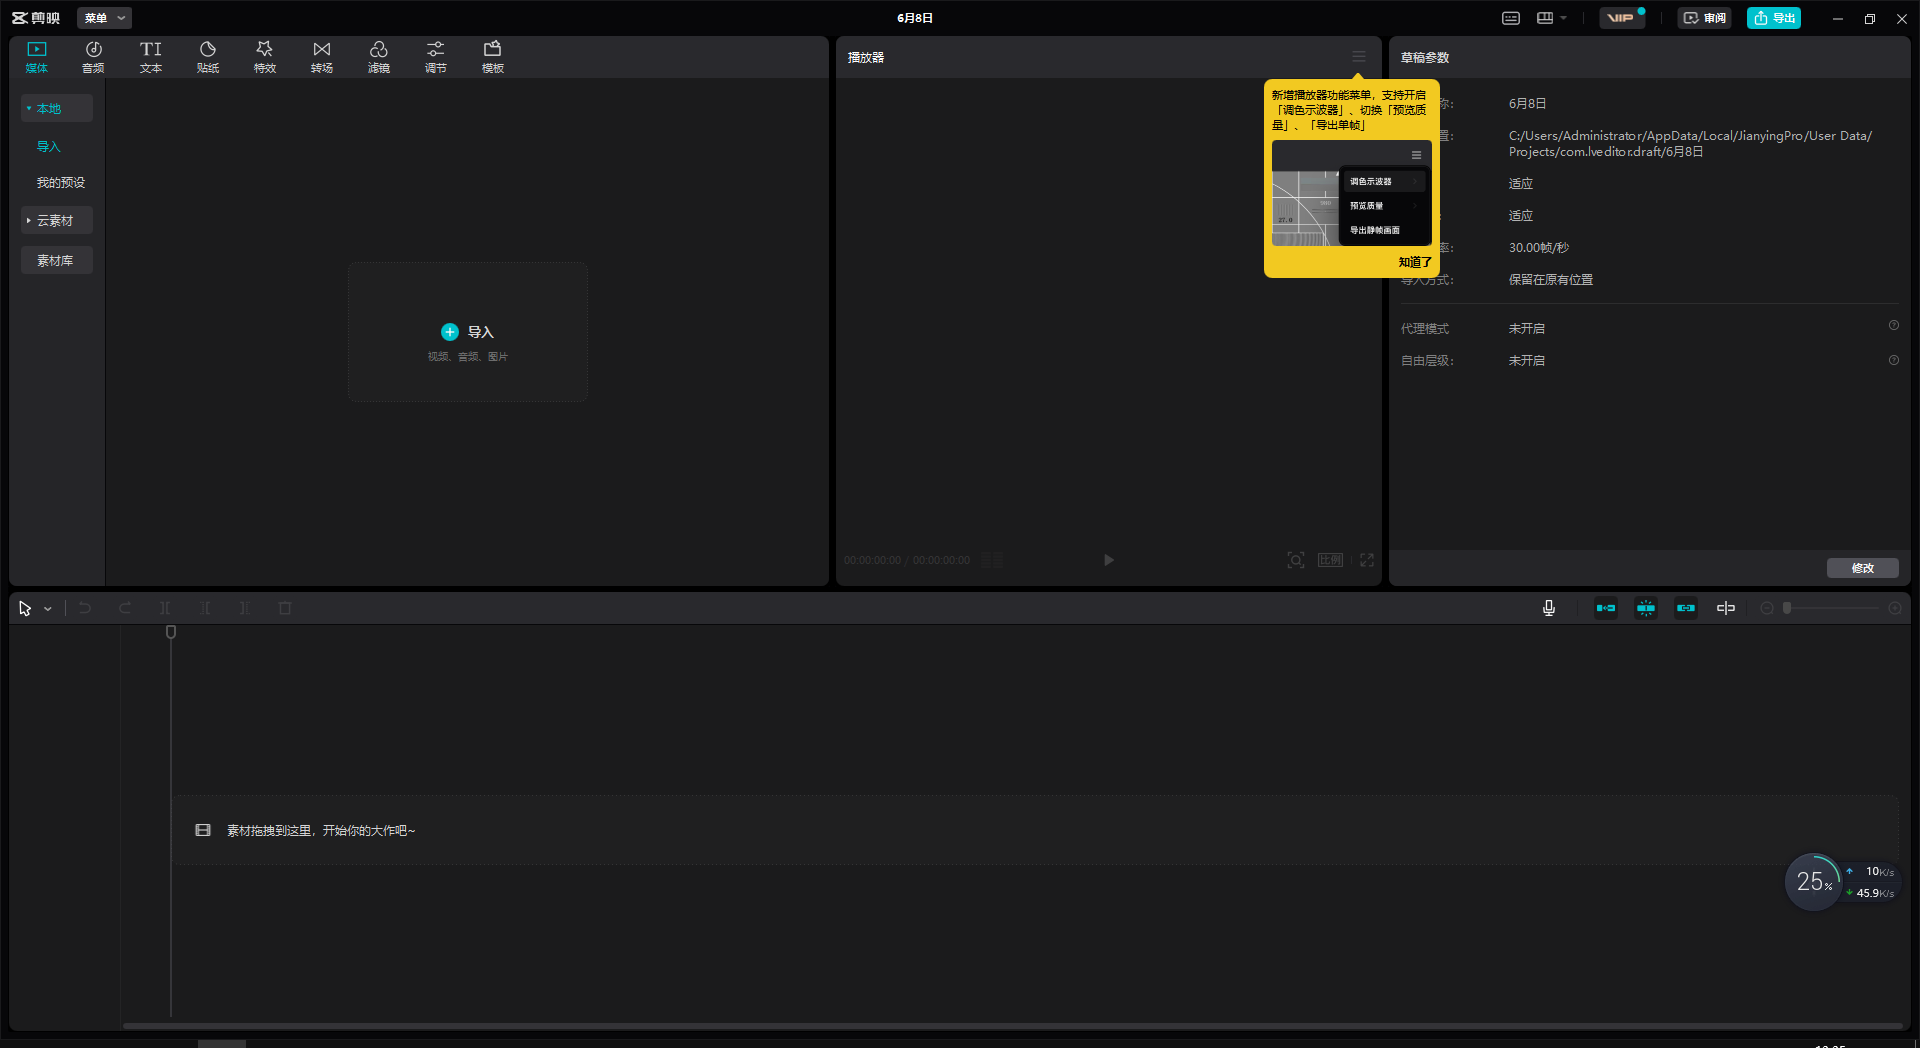Click the timeline zoom slider handle
The height and width of the screenshot is (1048, 1920).
(1787, 608)
